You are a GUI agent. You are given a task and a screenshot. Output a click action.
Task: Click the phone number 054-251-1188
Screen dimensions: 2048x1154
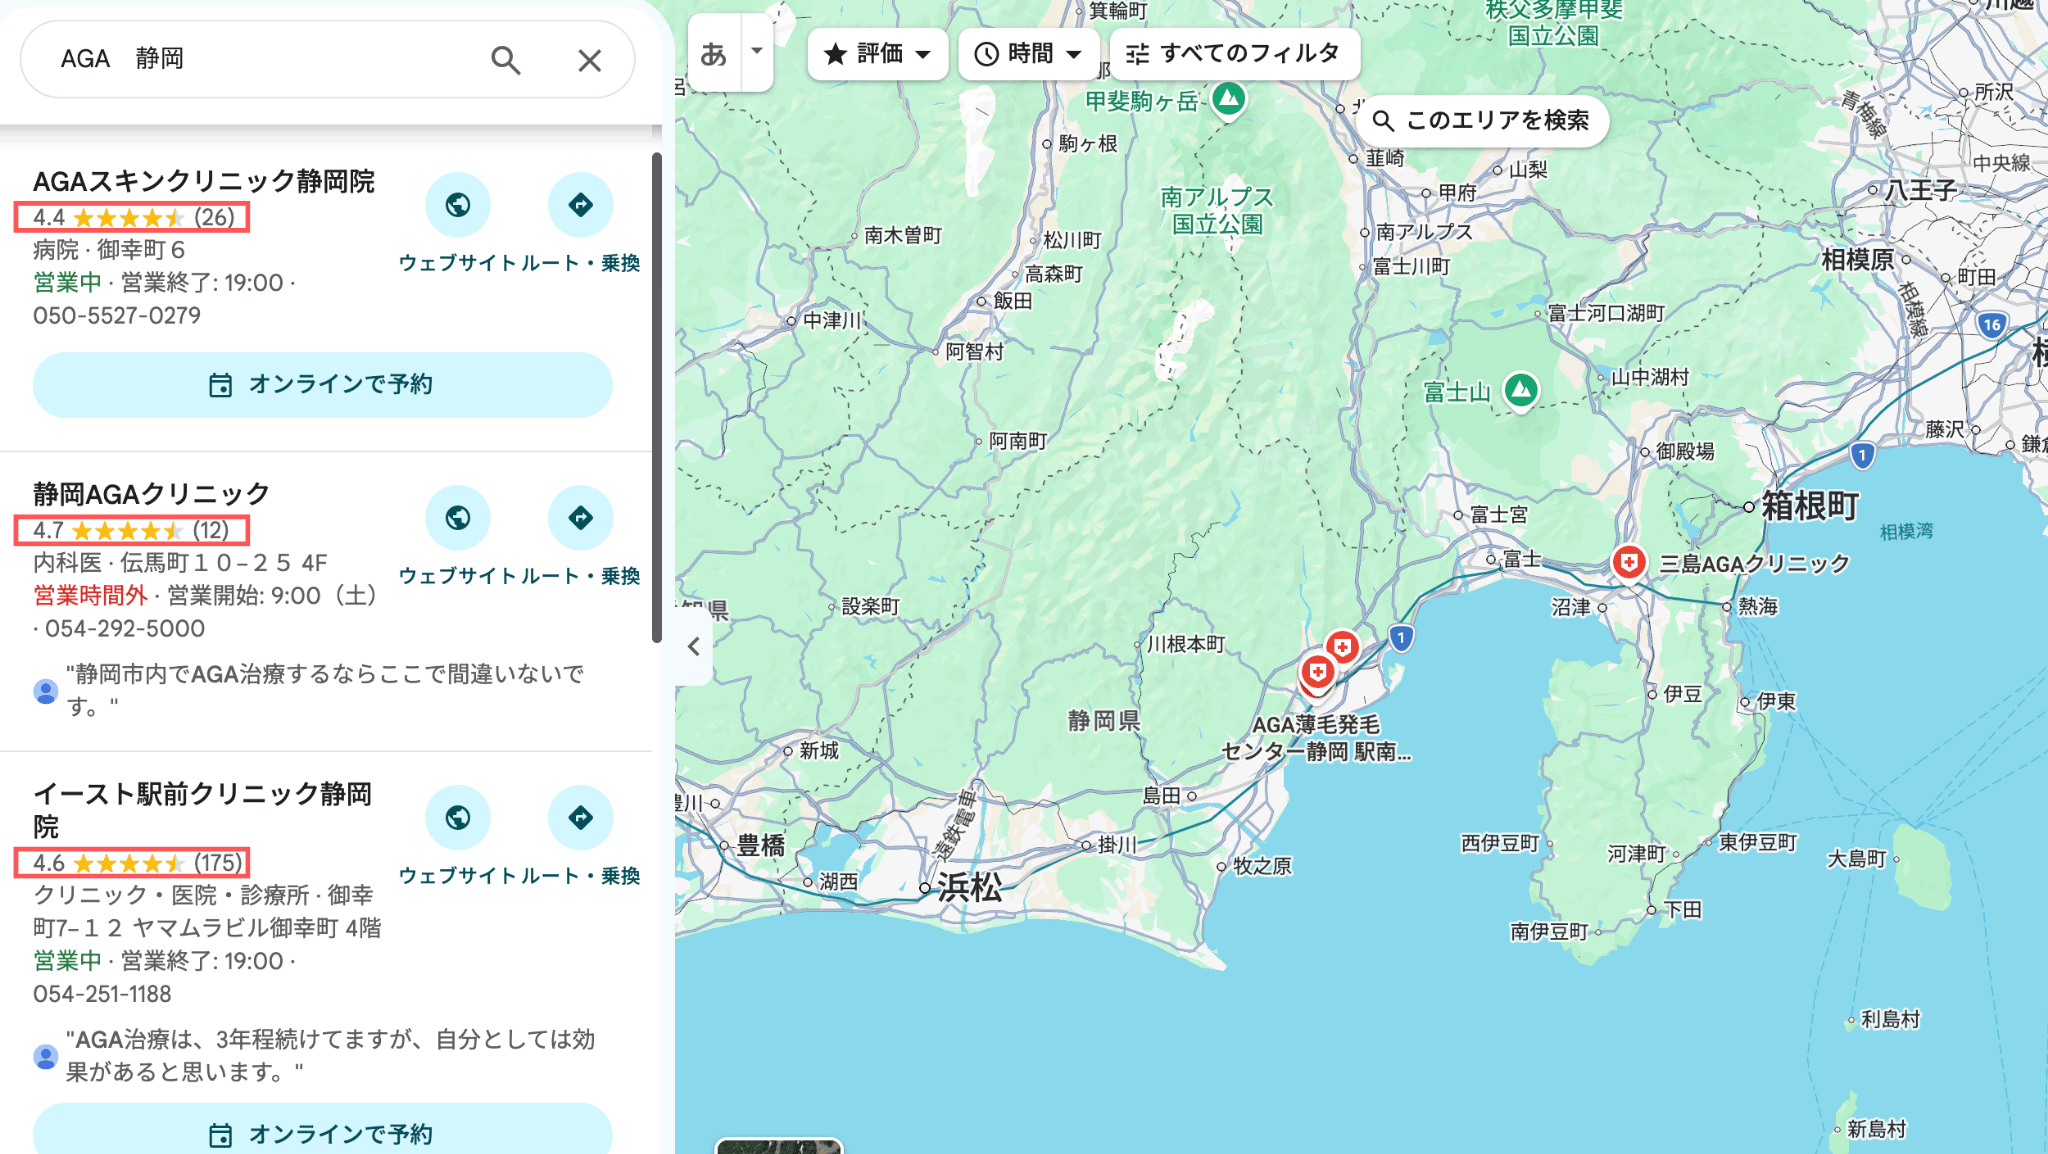coord(102,995)
